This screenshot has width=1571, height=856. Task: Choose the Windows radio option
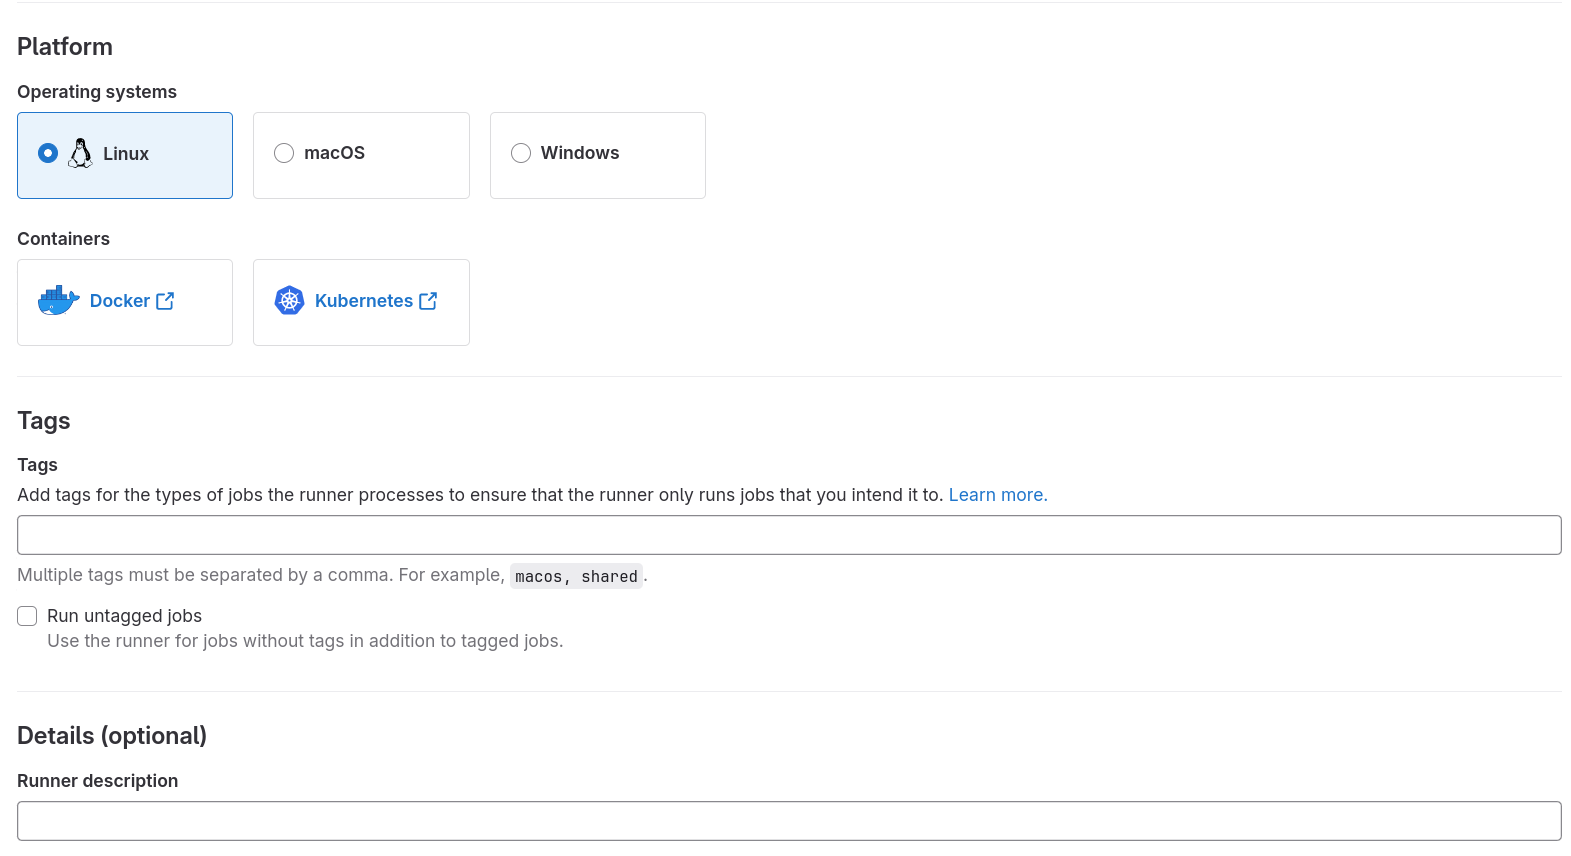click(x=521, y=153)
